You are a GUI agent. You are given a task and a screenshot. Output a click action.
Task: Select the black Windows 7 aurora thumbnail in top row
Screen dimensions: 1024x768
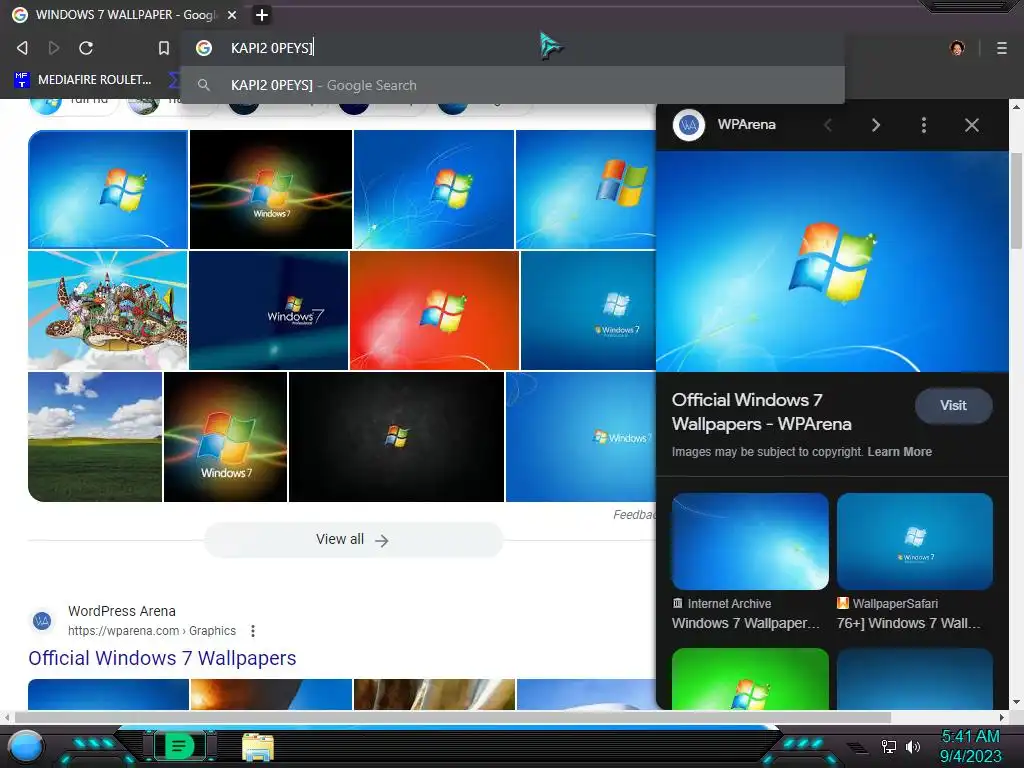[270, 189]
